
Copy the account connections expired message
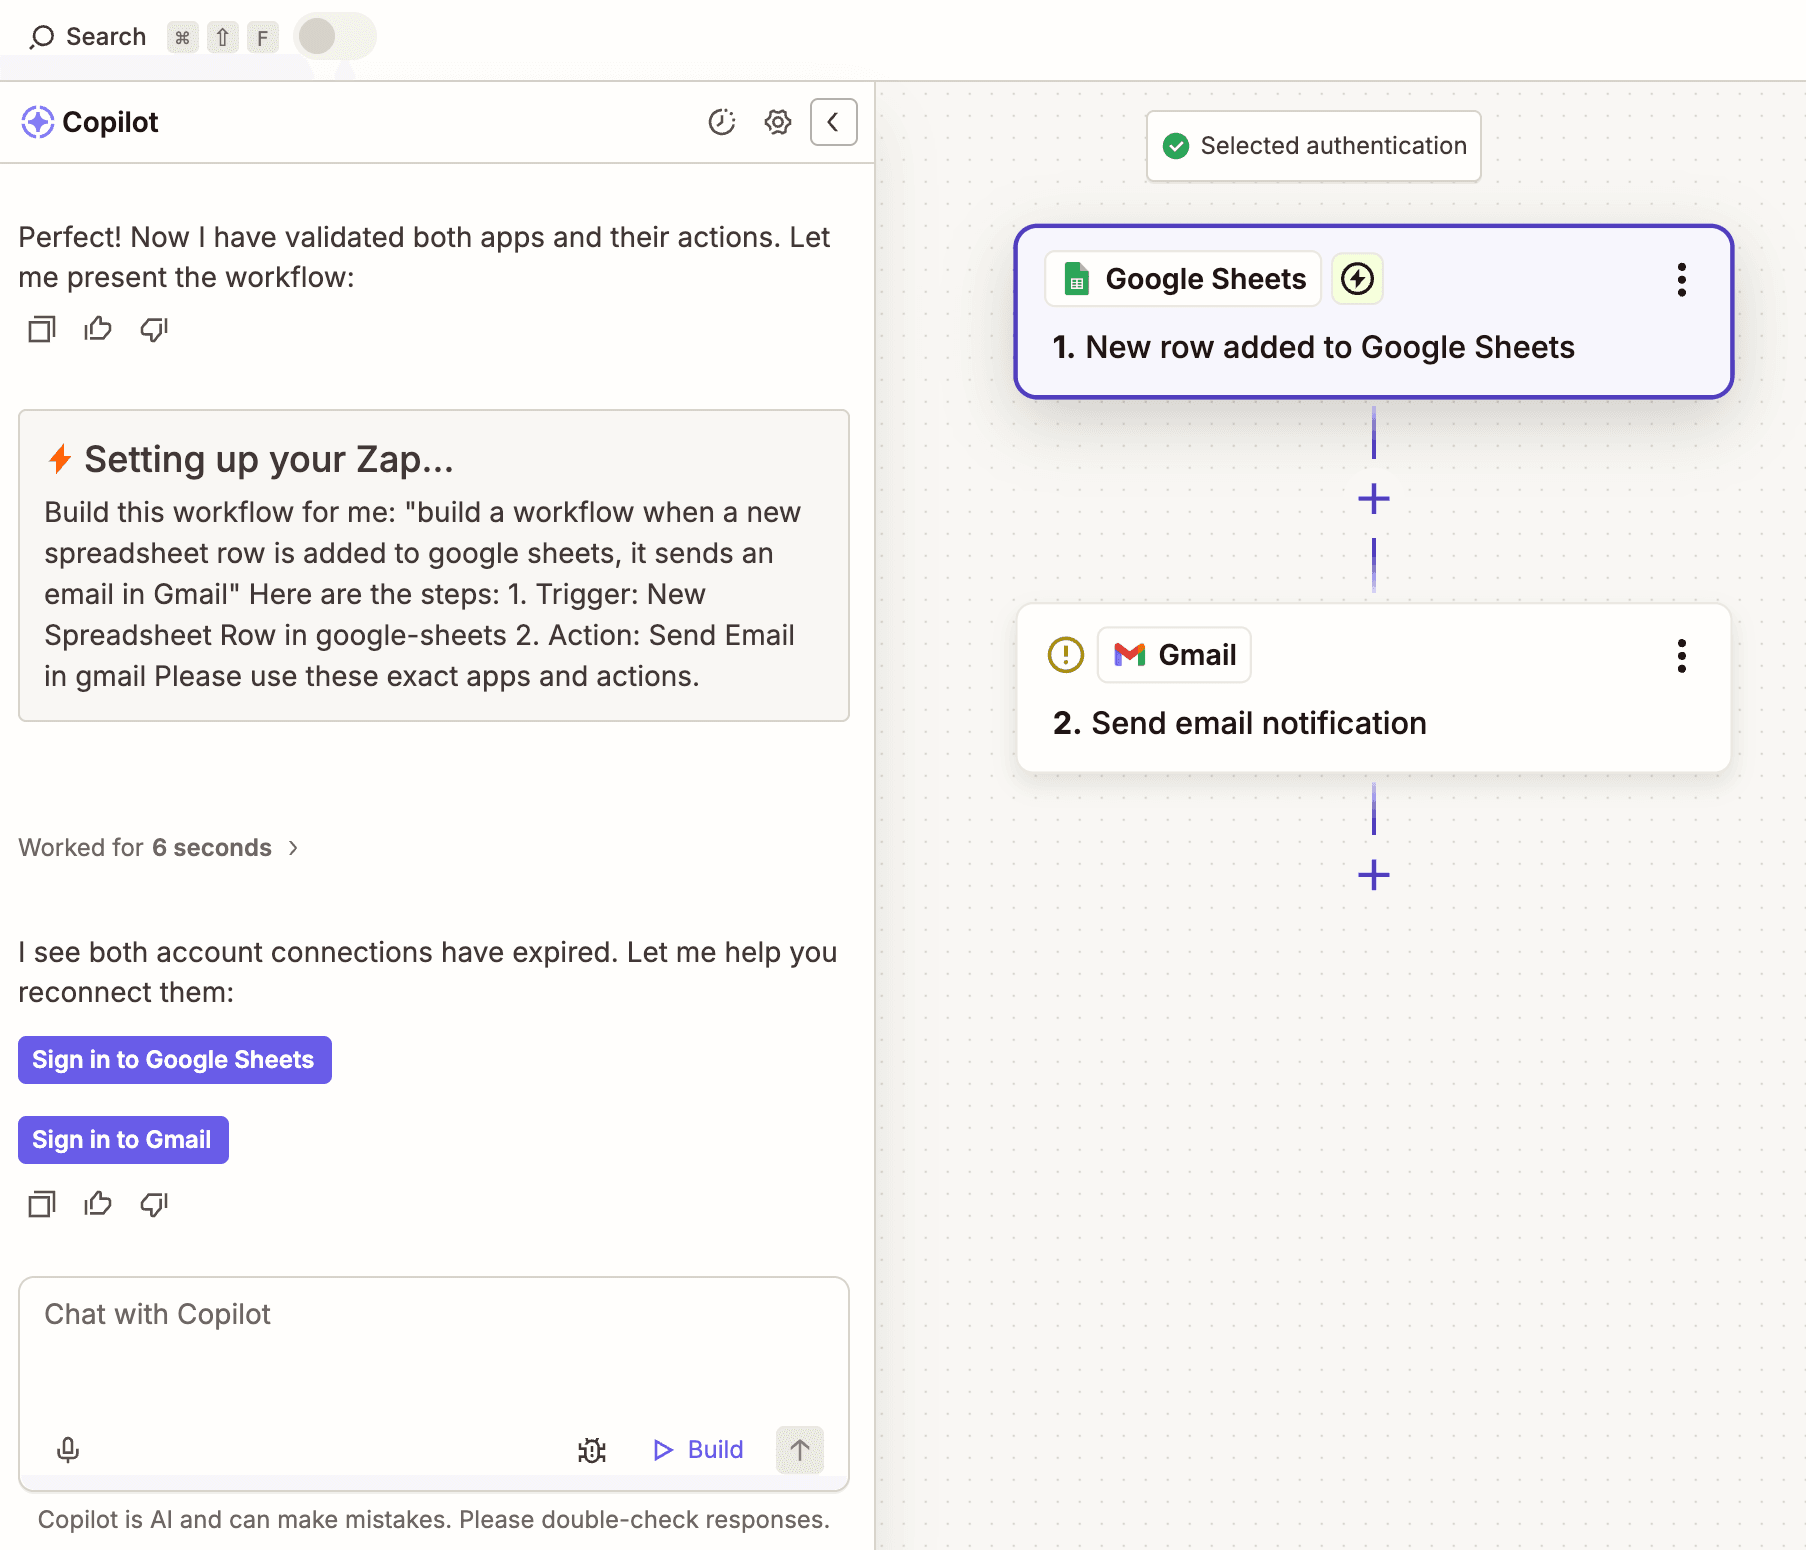tap(42, 1204)
